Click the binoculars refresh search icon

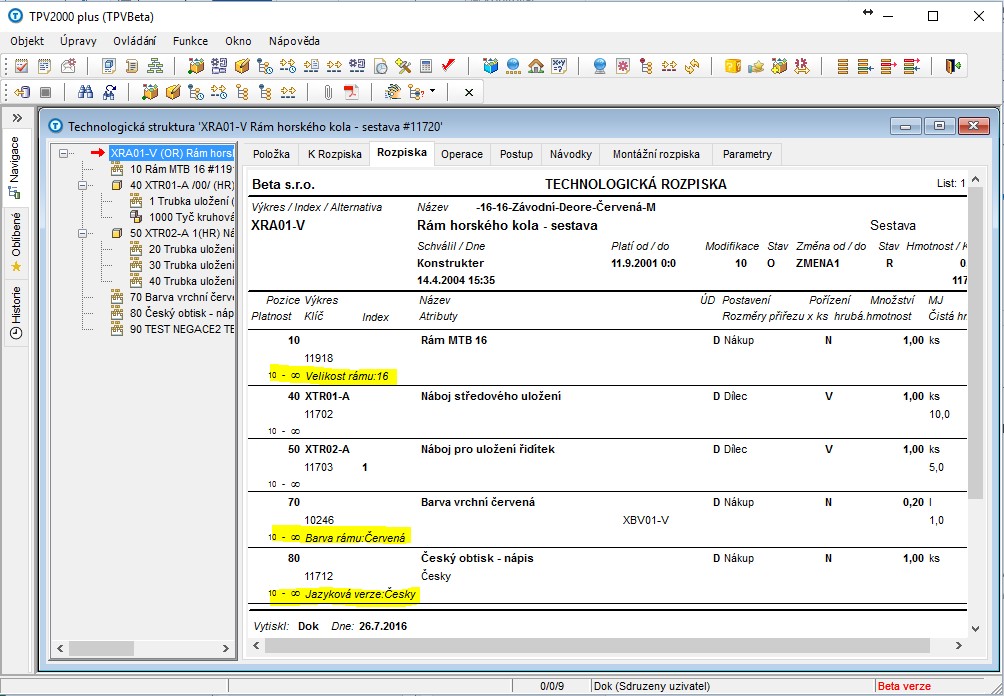coord(109,92)
